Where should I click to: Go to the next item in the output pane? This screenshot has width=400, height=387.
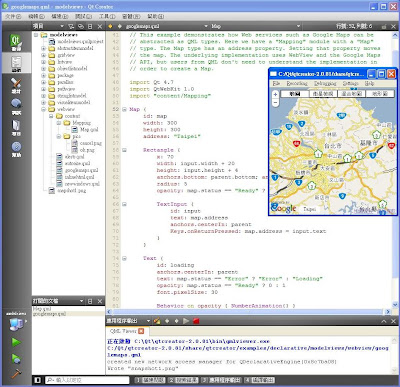coord(176,321)
